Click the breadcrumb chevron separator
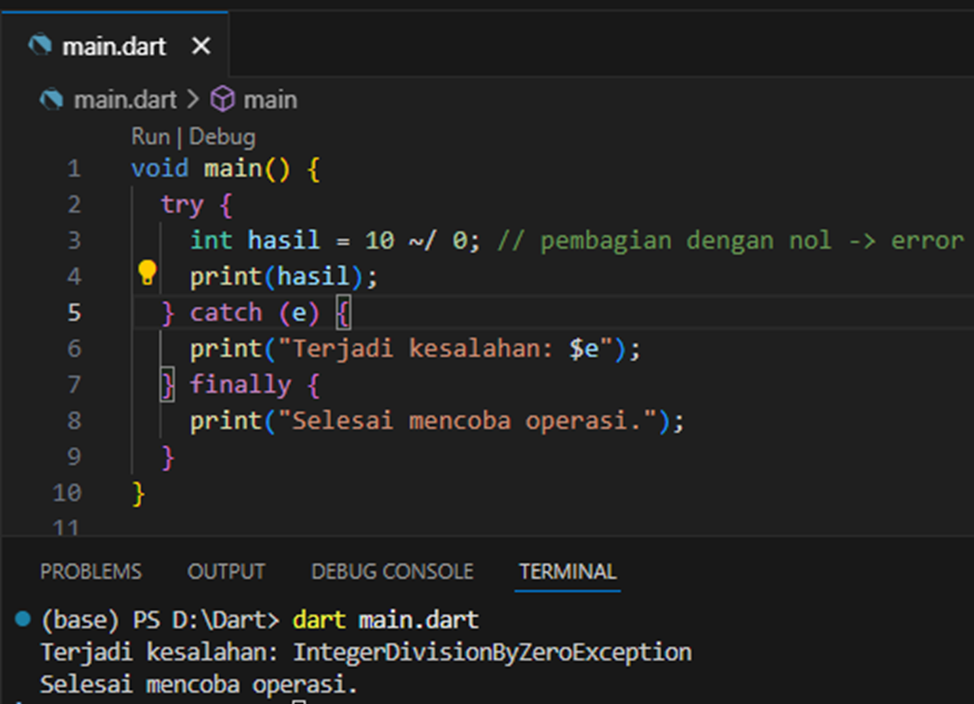This screenshot has width=974, height=704. (193, 100)
